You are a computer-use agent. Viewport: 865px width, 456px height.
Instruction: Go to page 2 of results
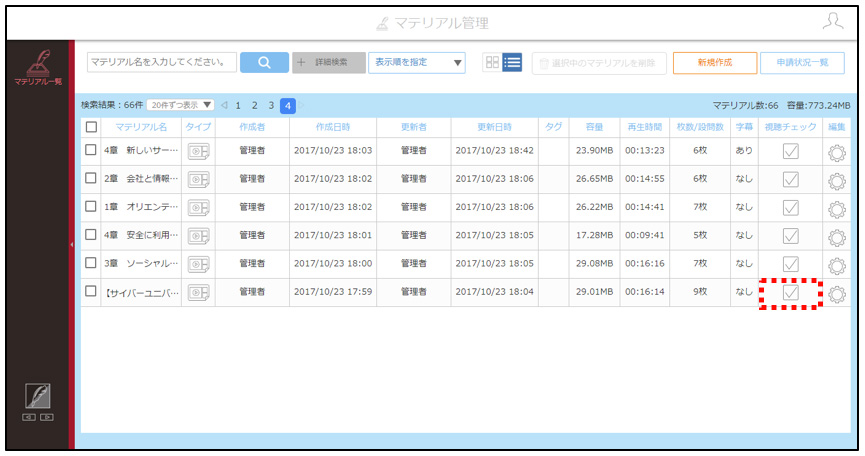coord(254,105)
